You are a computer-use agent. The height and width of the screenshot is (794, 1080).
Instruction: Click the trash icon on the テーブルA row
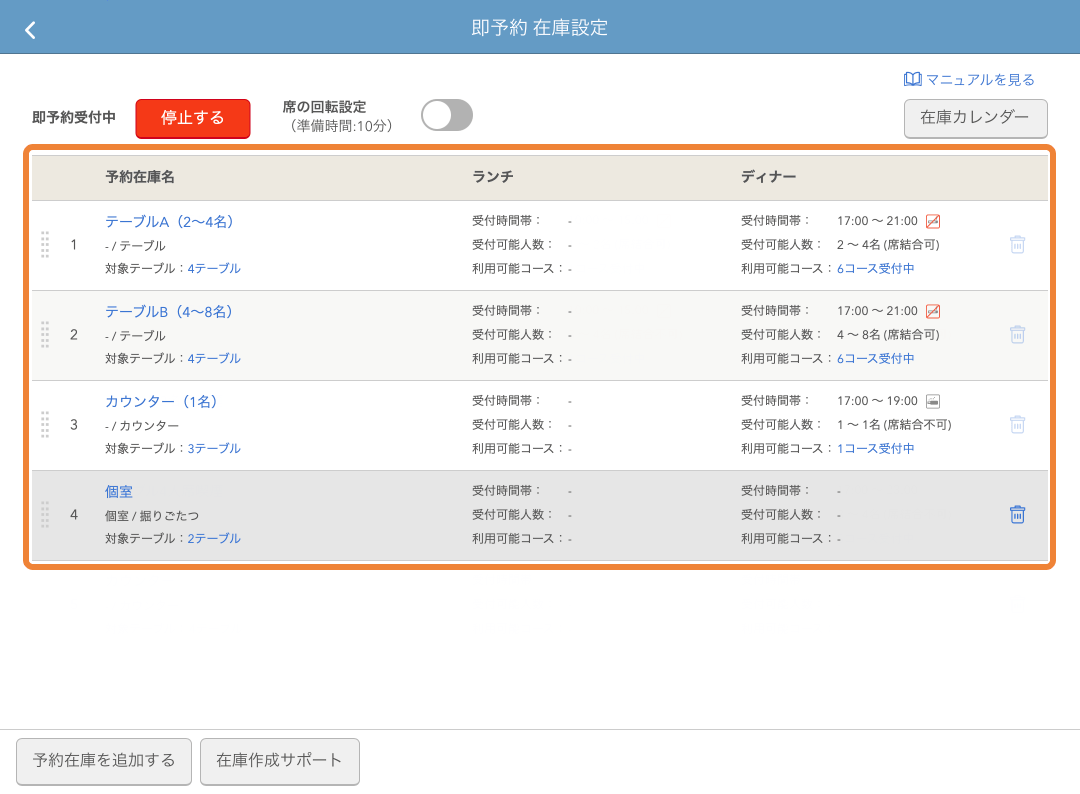pyautogui.click(x=1018, y=244)
